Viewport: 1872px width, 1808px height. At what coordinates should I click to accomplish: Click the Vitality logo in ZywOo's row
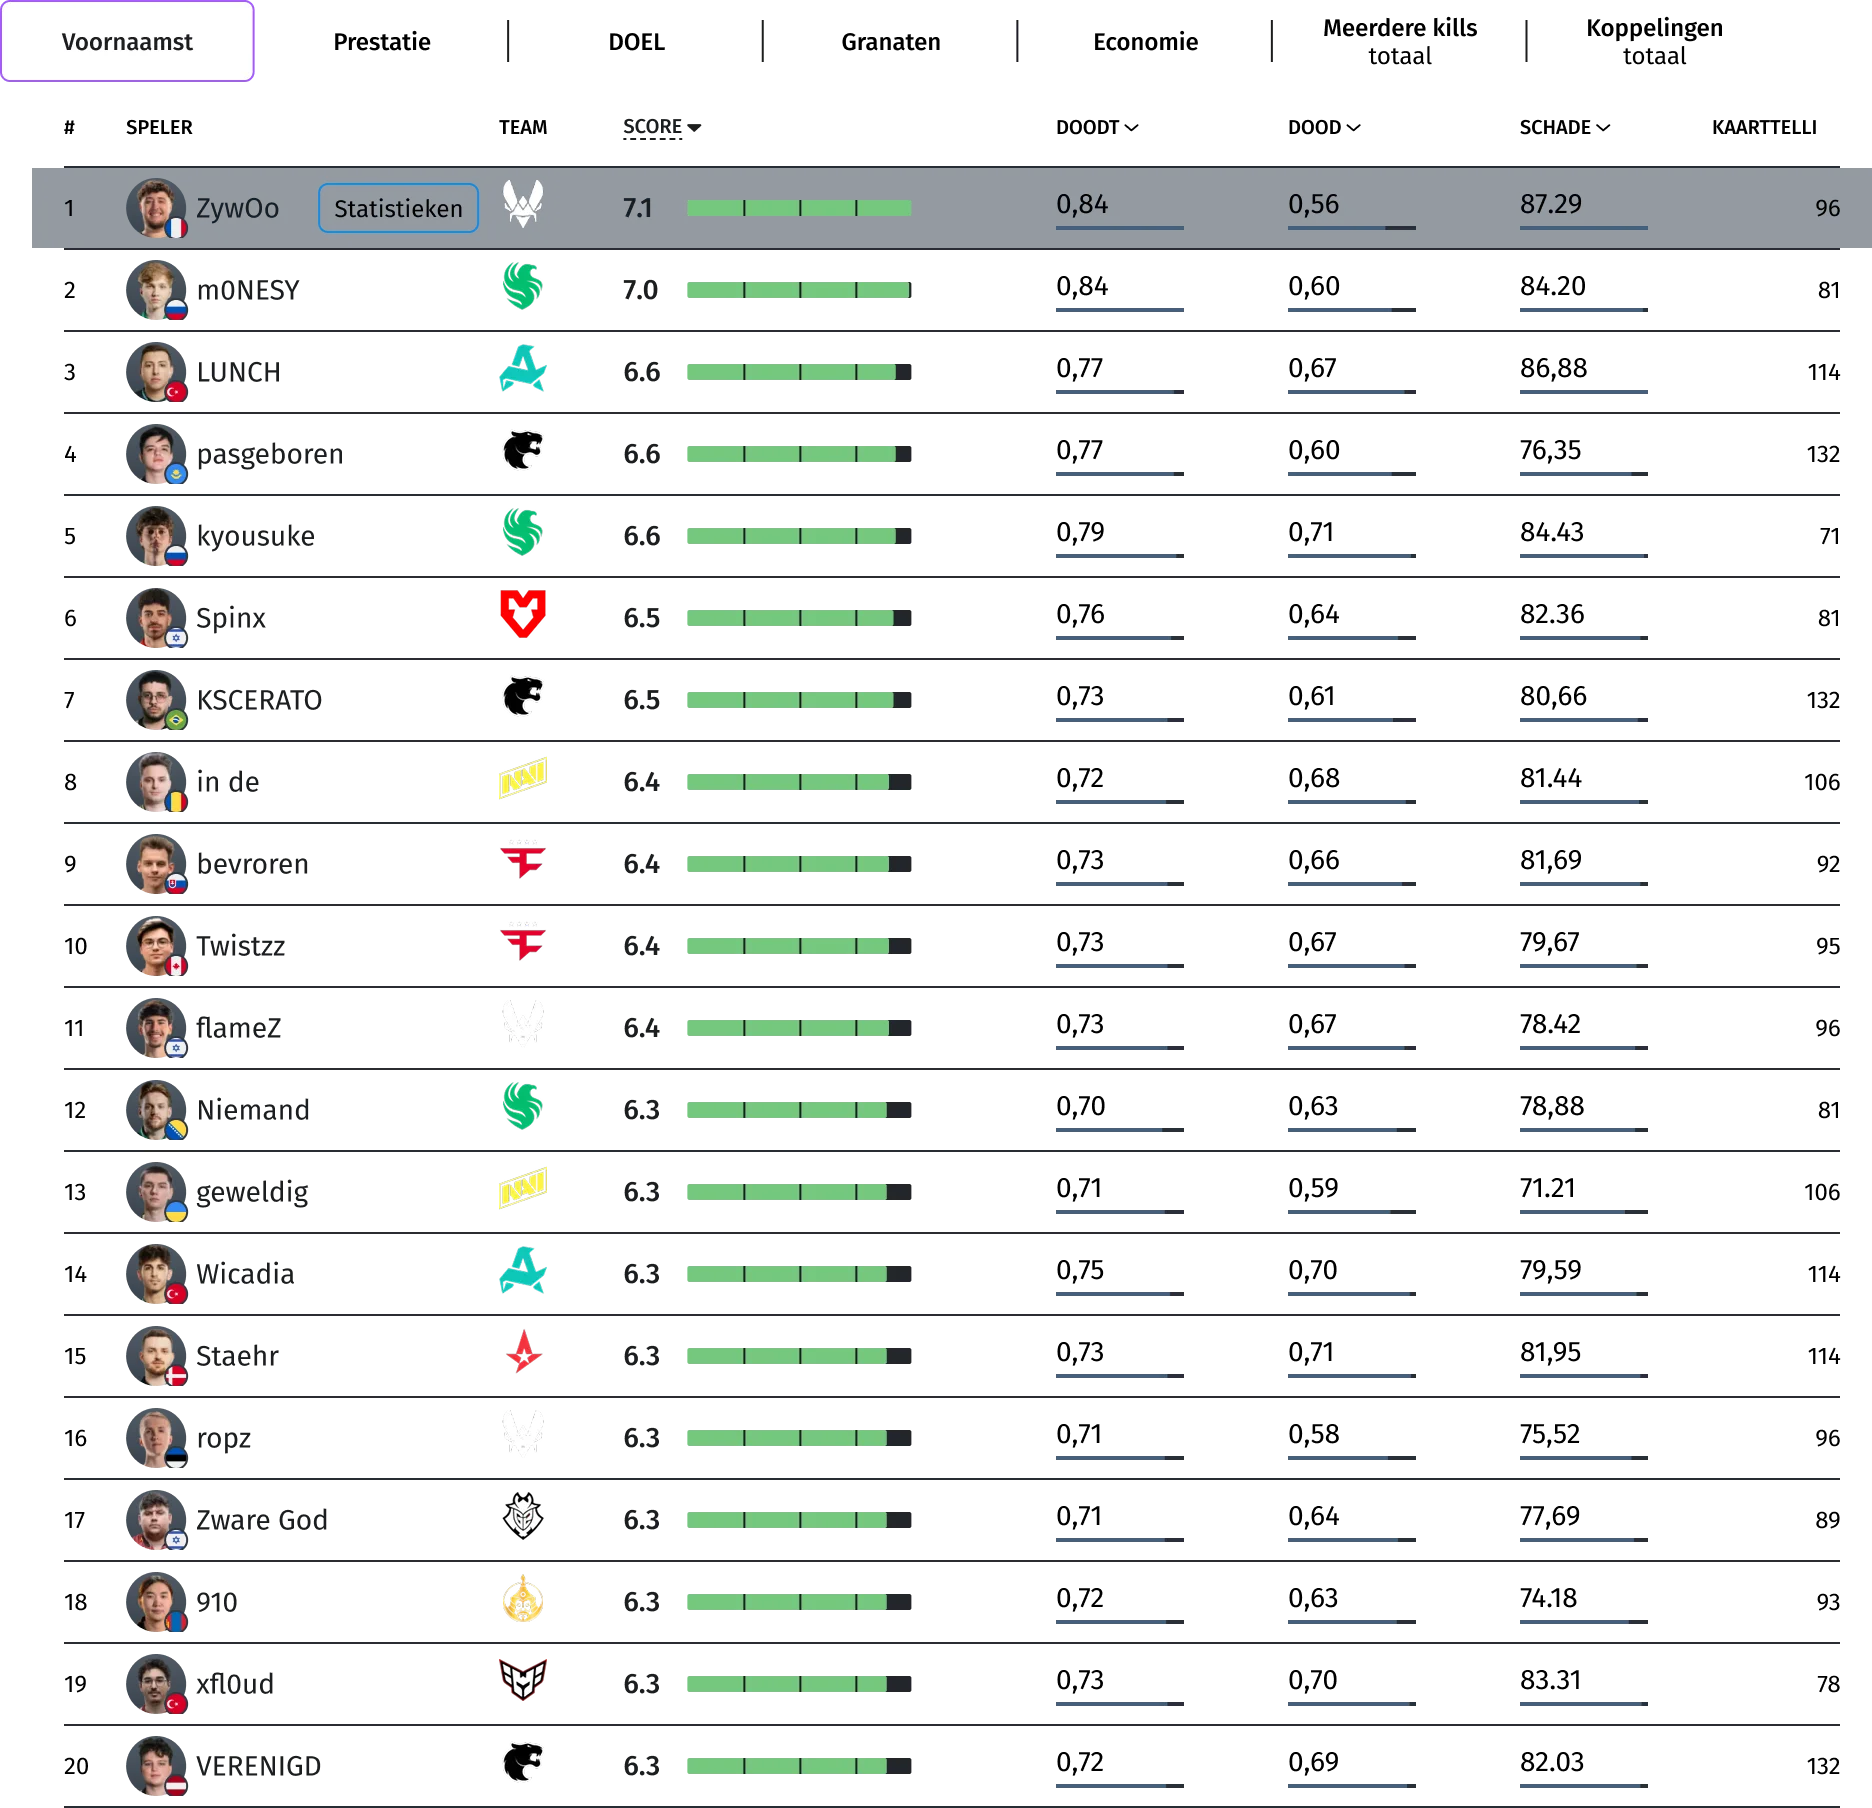(522, 204)
